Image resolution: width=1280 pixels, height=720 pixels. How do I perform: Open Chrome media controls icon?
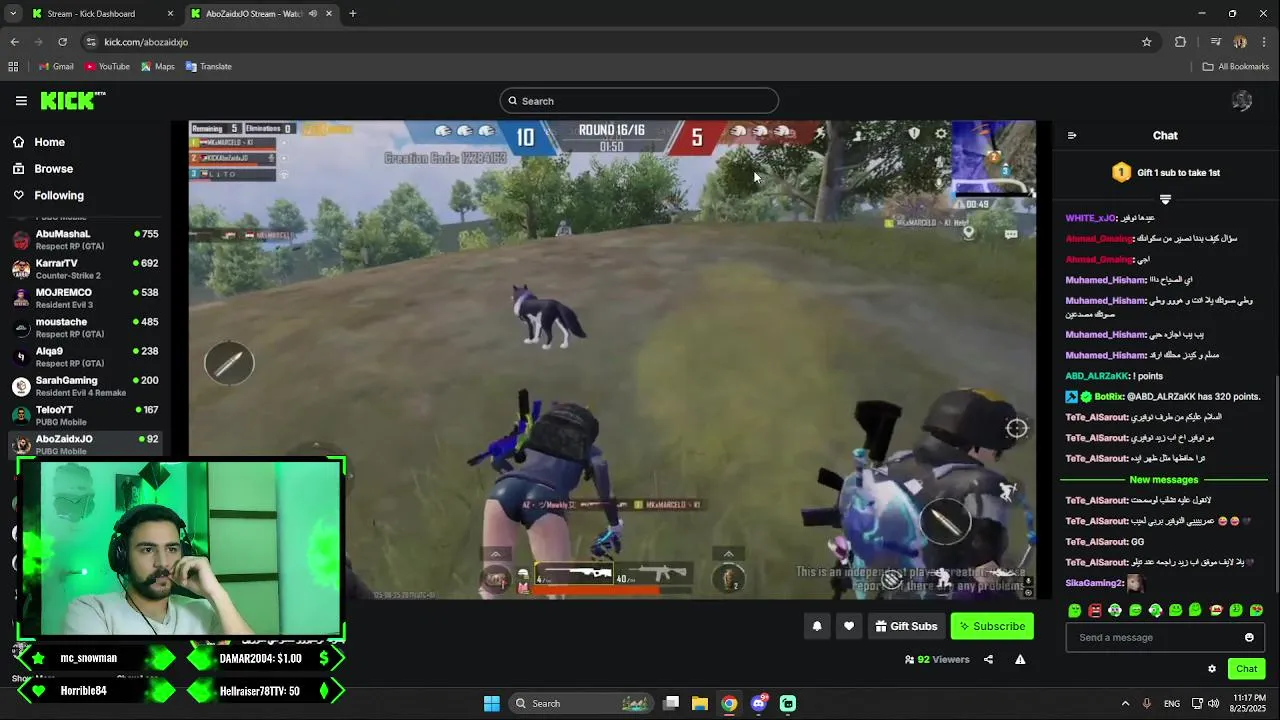click(x=1215, y=42)
